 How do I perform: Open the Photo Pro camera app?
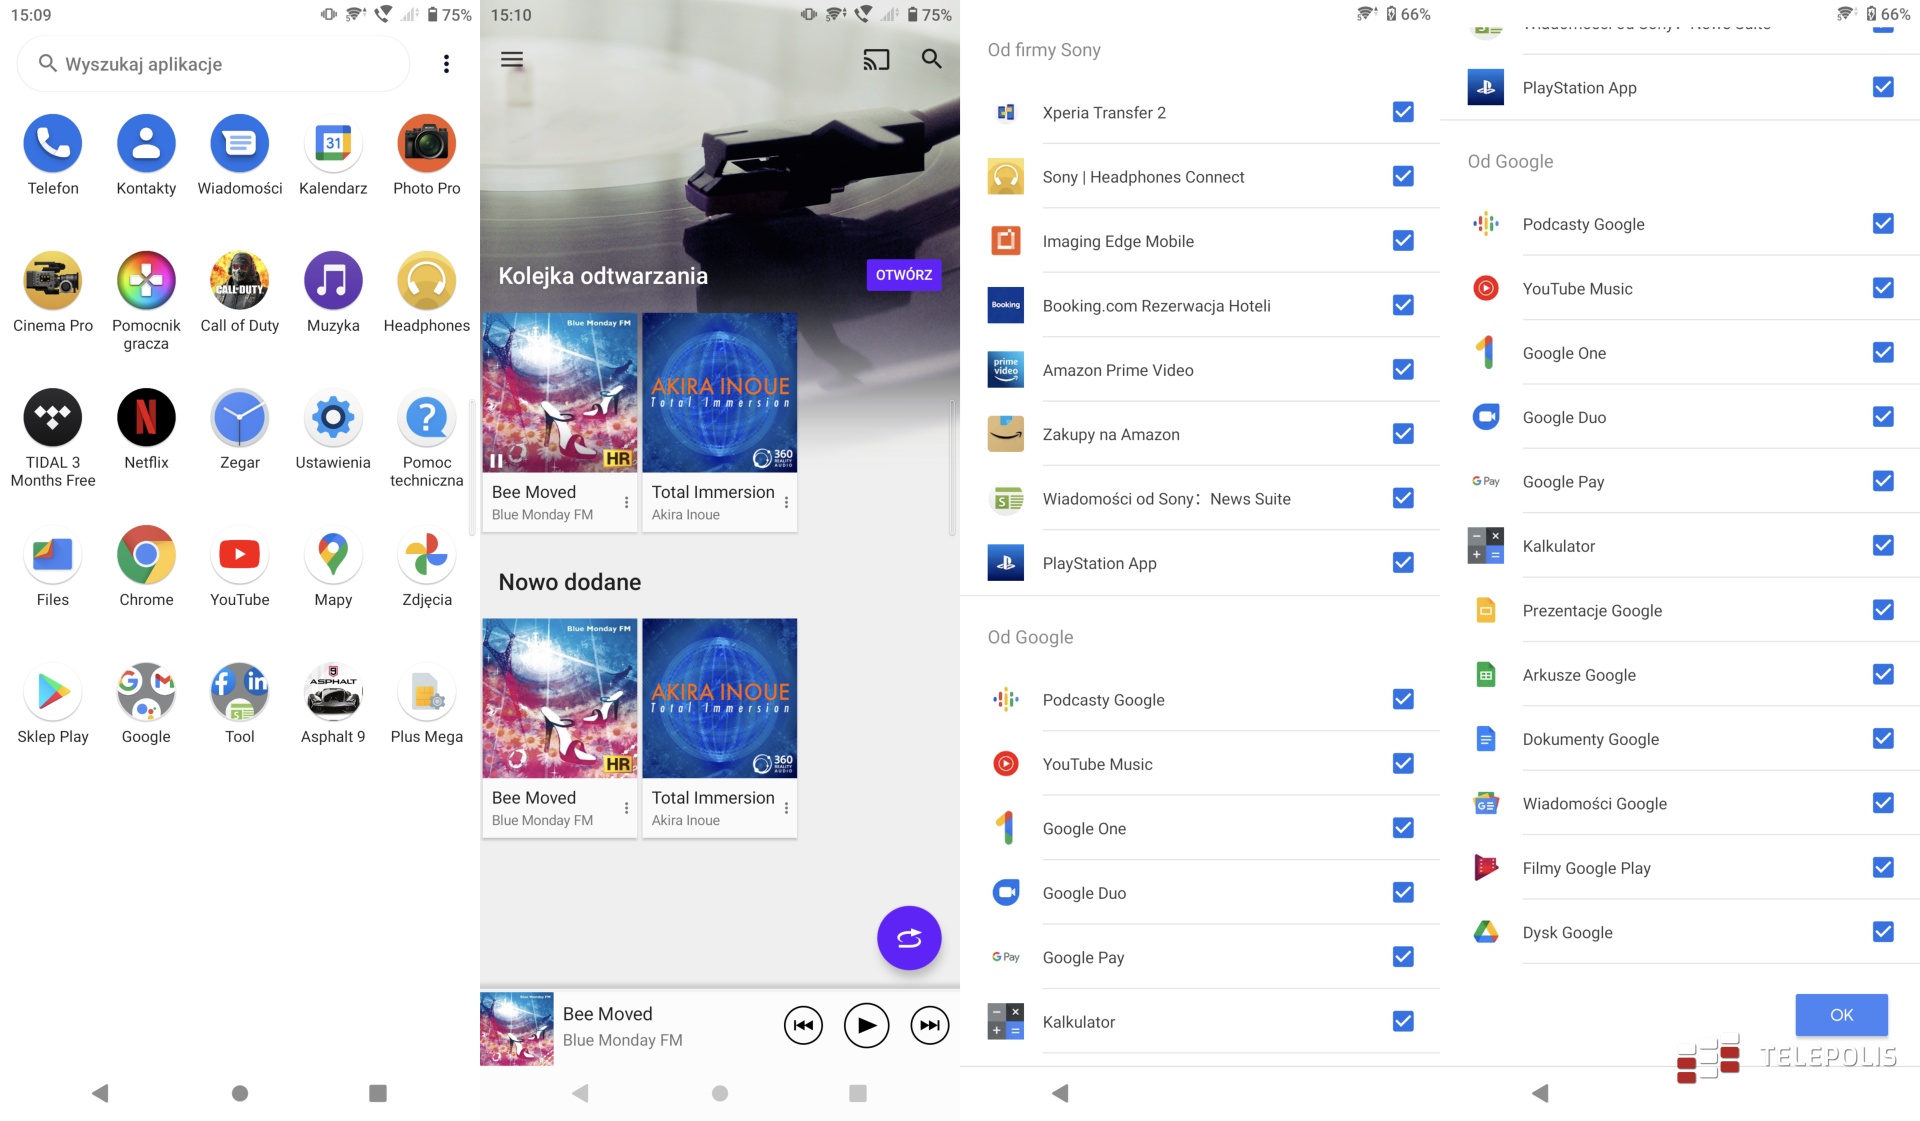tap(426, 144)
